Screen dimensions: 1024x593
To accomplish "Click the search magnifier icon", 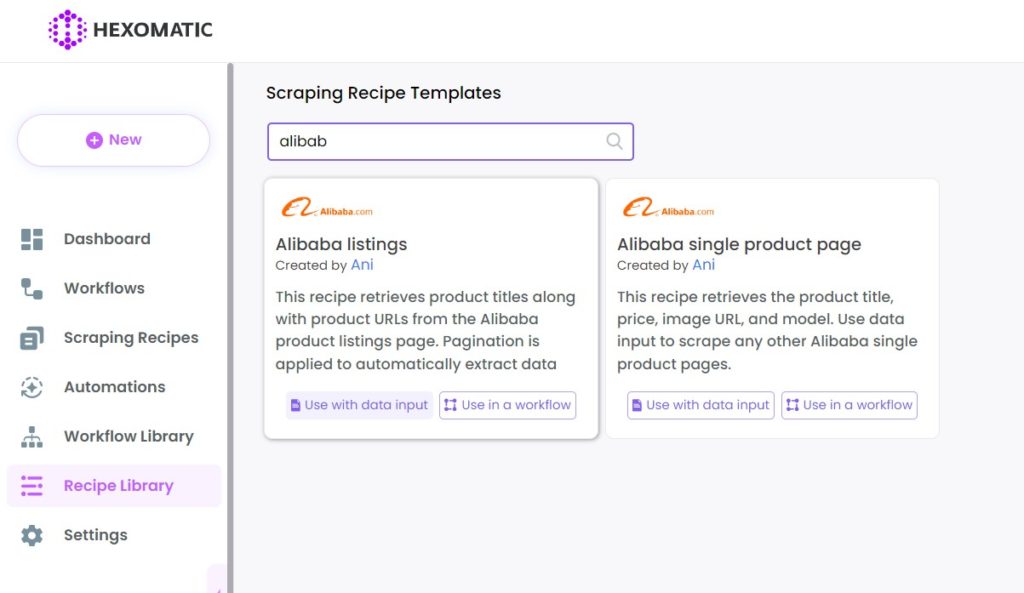I will click(614, 141).
